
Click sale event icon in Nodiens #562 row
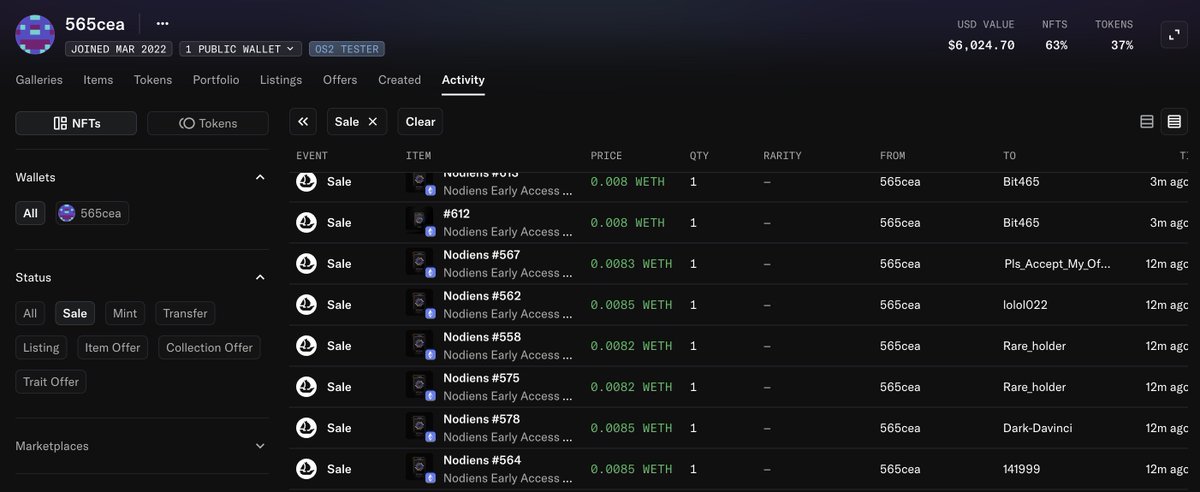pos(306,305)
